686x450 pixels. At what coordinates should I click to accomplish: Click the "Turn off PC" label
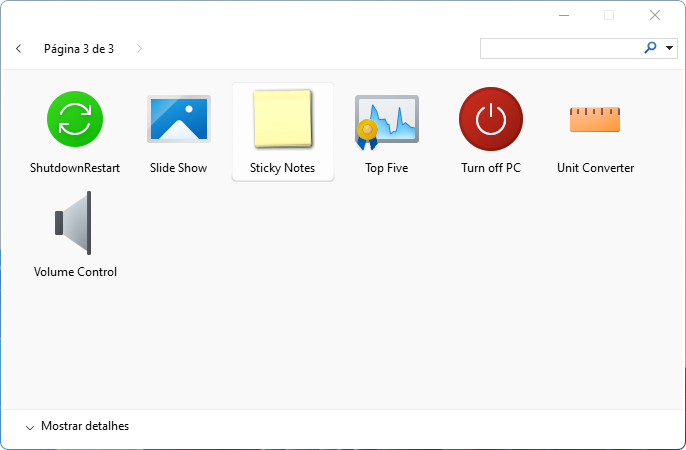491,168
